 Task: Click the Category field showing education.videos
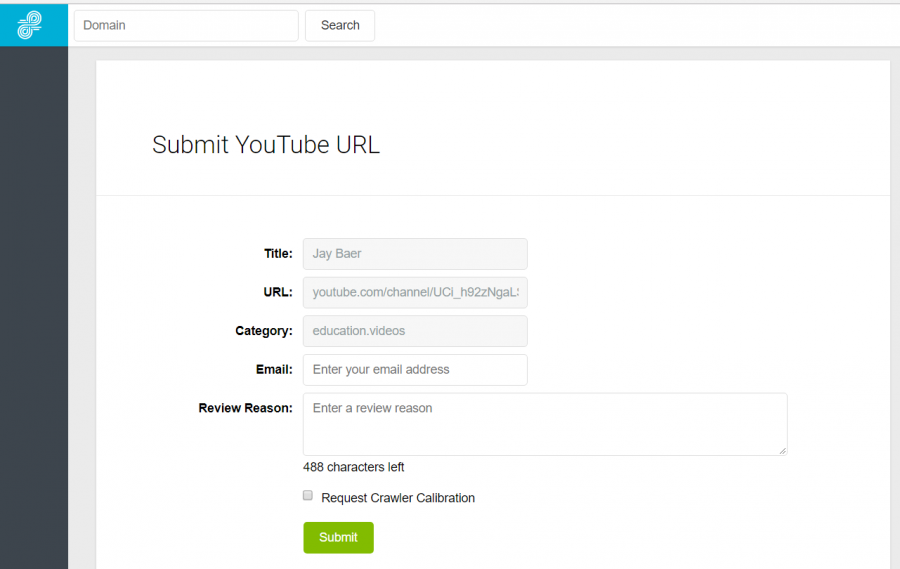click(x=415, y=331)
